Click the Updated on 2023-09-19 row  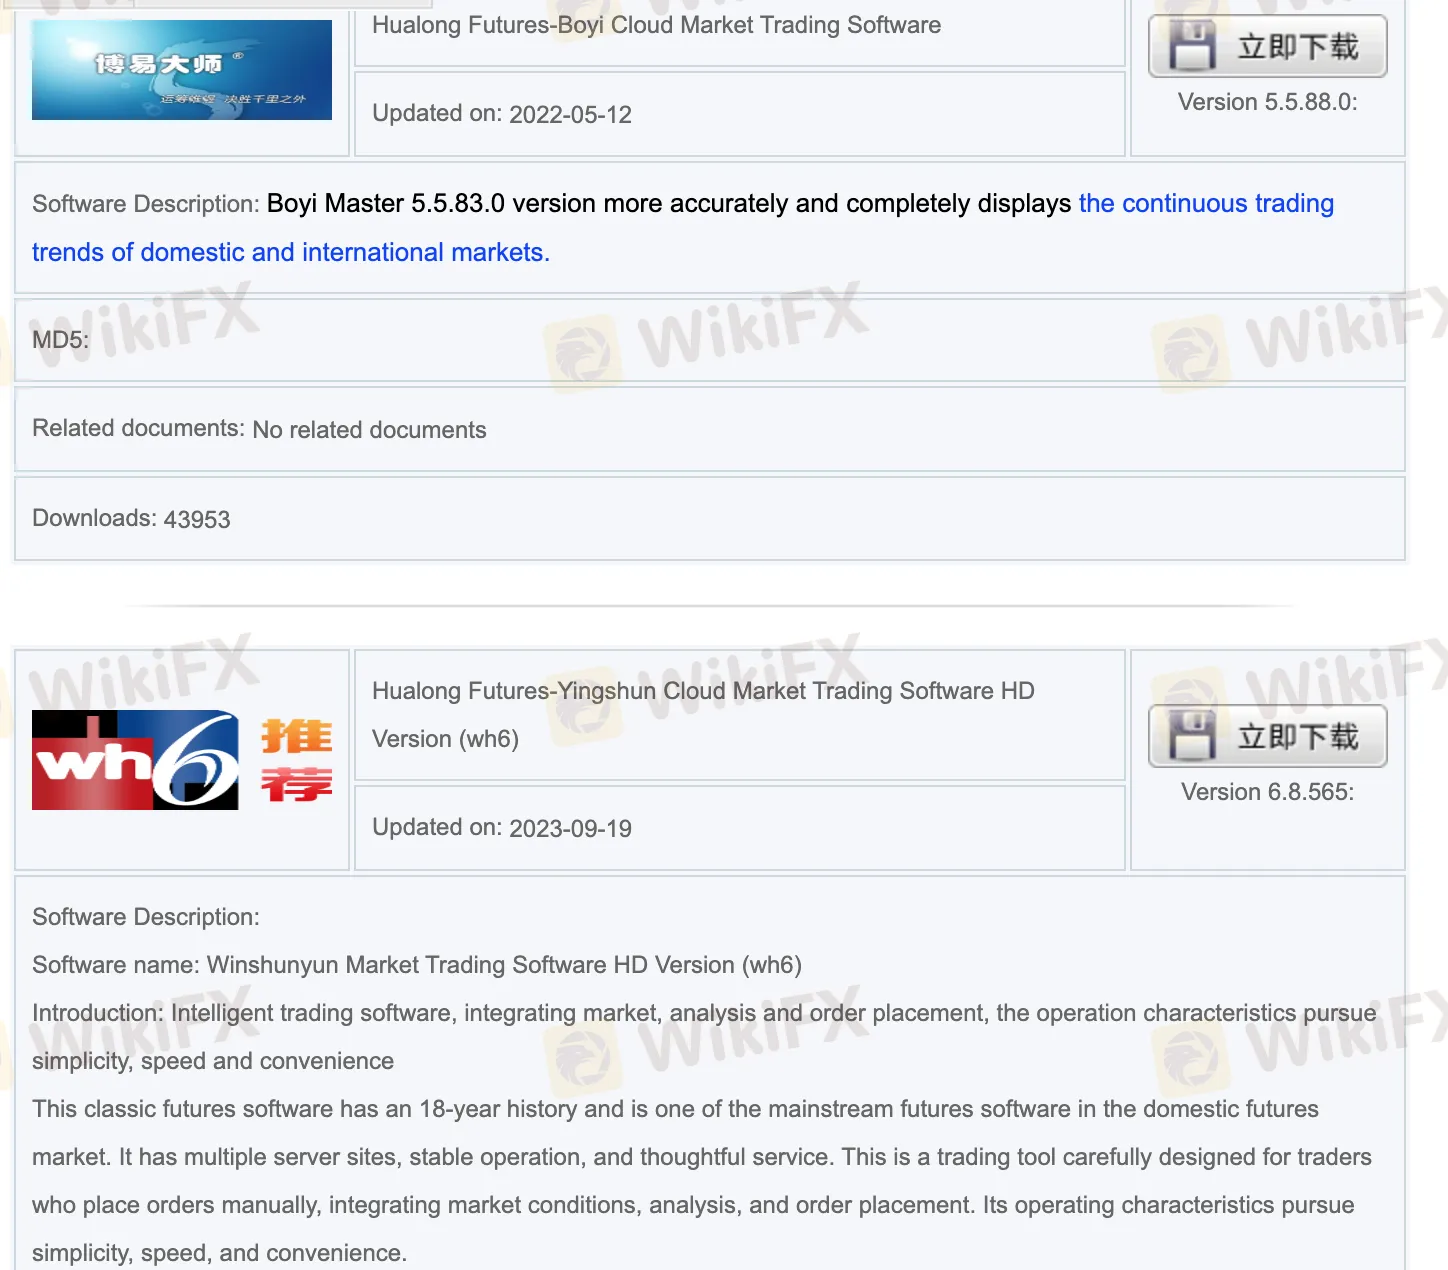502,828
